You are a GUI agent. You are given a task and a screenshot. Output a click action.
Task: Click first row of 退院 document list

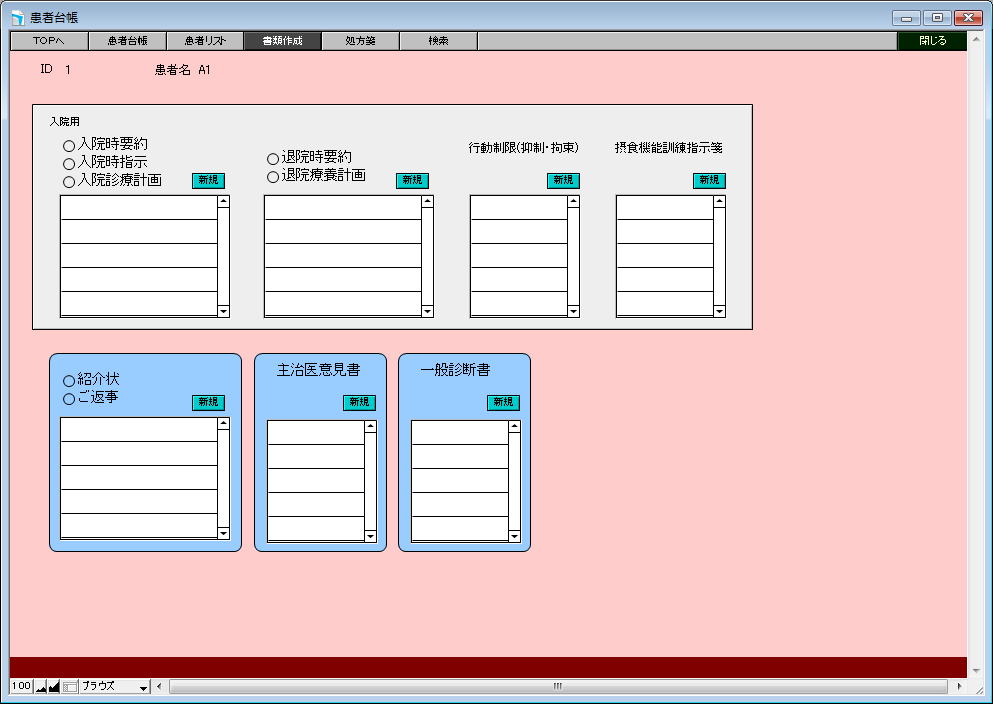343,208
